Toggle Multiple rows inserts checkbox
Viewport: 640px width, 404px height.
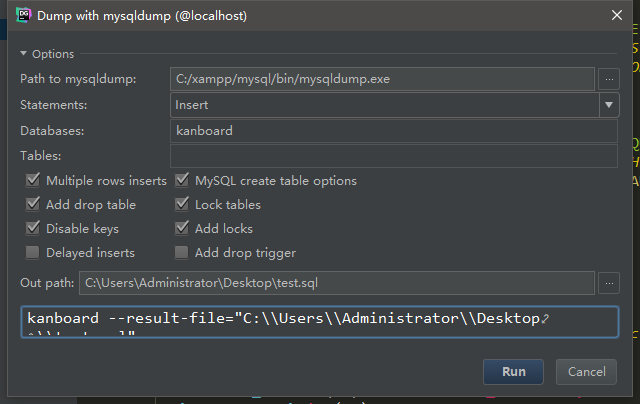tap(33, 180)
